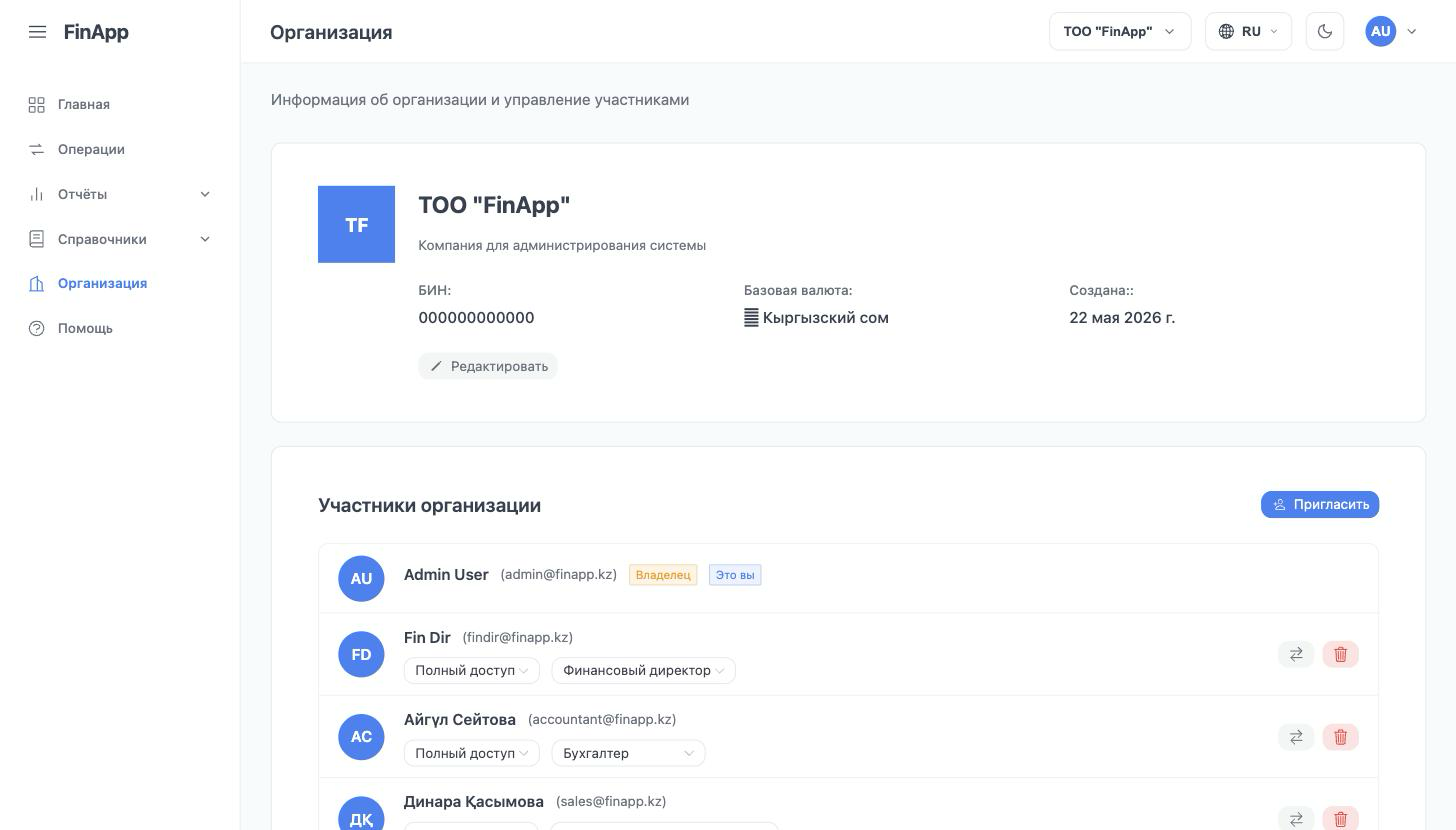Click the accountant@finapp.kz email text
1456x830 pixels.
pos(602,719)
